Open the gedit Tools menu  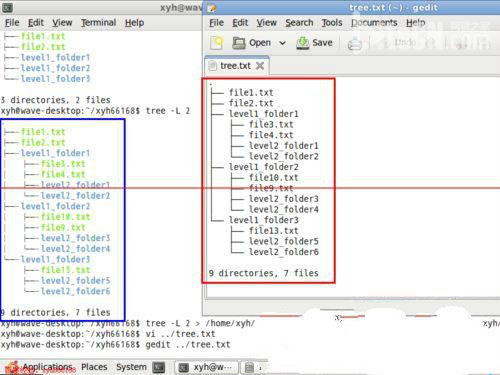(x=332, y=23)
